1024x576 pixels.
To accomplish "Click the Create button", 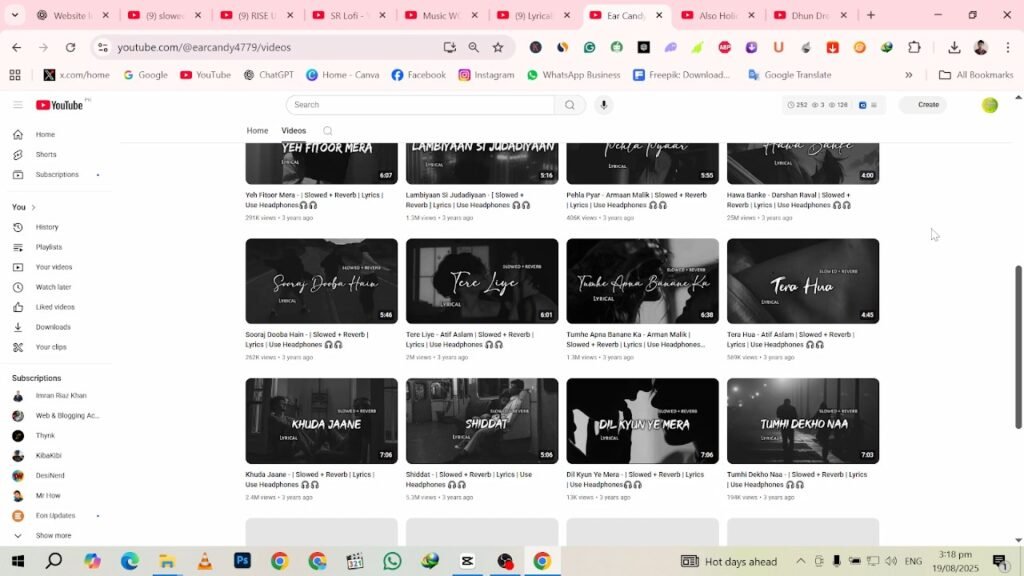I will [x=928, y=105].
